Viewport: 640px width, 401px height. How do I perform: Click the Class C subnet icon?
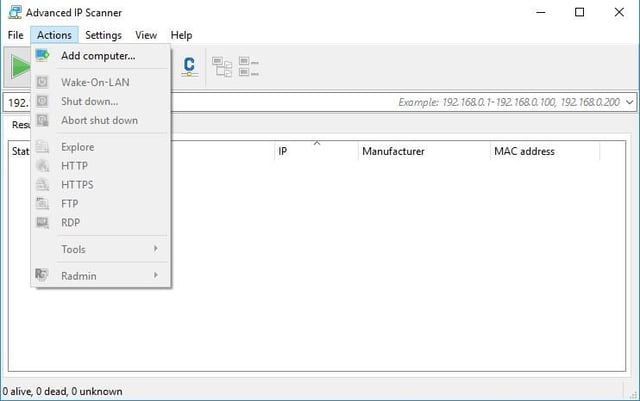click(189, 67)
